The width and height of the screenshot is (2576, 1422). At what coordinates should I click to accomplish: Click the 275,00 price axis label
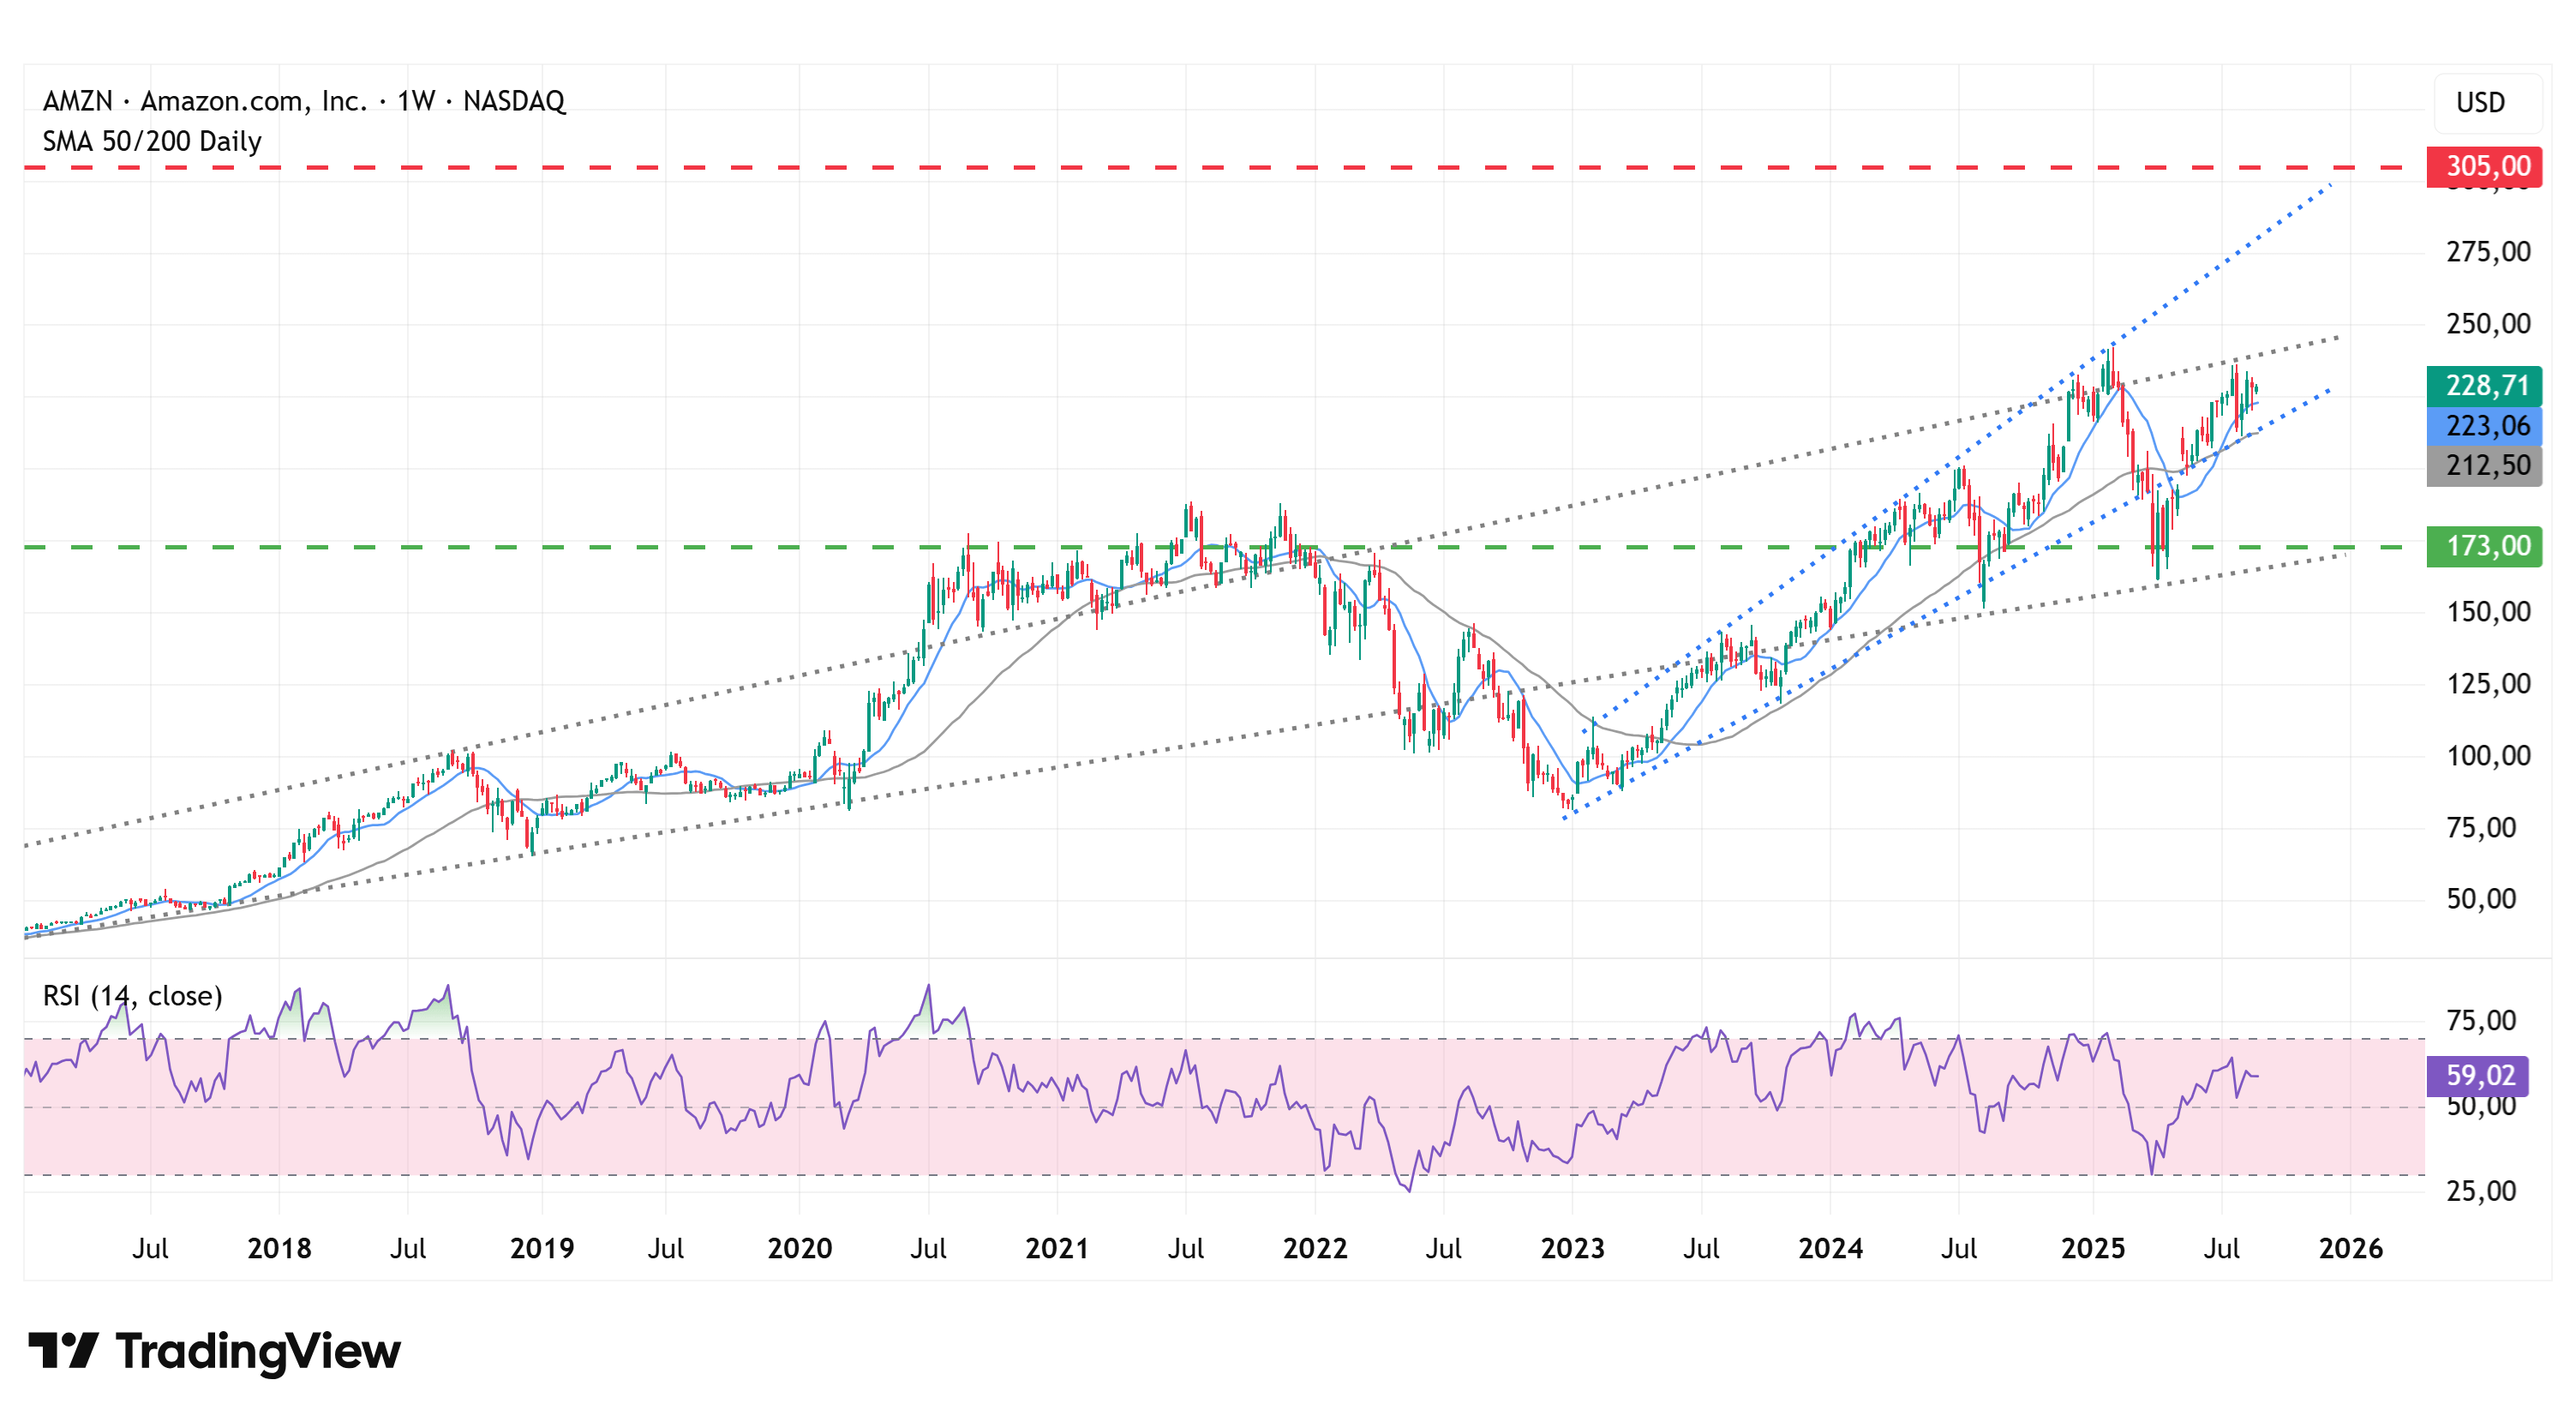[2488, 252]
